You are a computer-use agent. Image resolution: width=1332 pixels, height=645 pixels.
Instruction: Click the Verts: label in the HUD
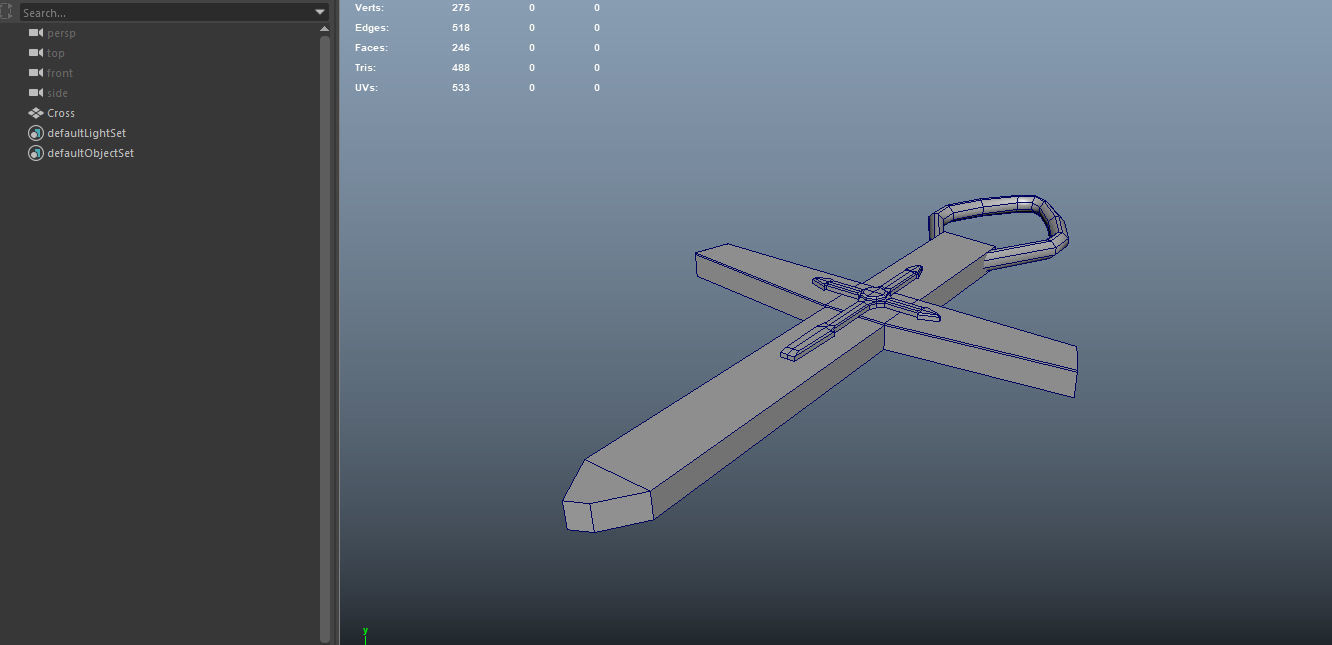pos(370,8)
